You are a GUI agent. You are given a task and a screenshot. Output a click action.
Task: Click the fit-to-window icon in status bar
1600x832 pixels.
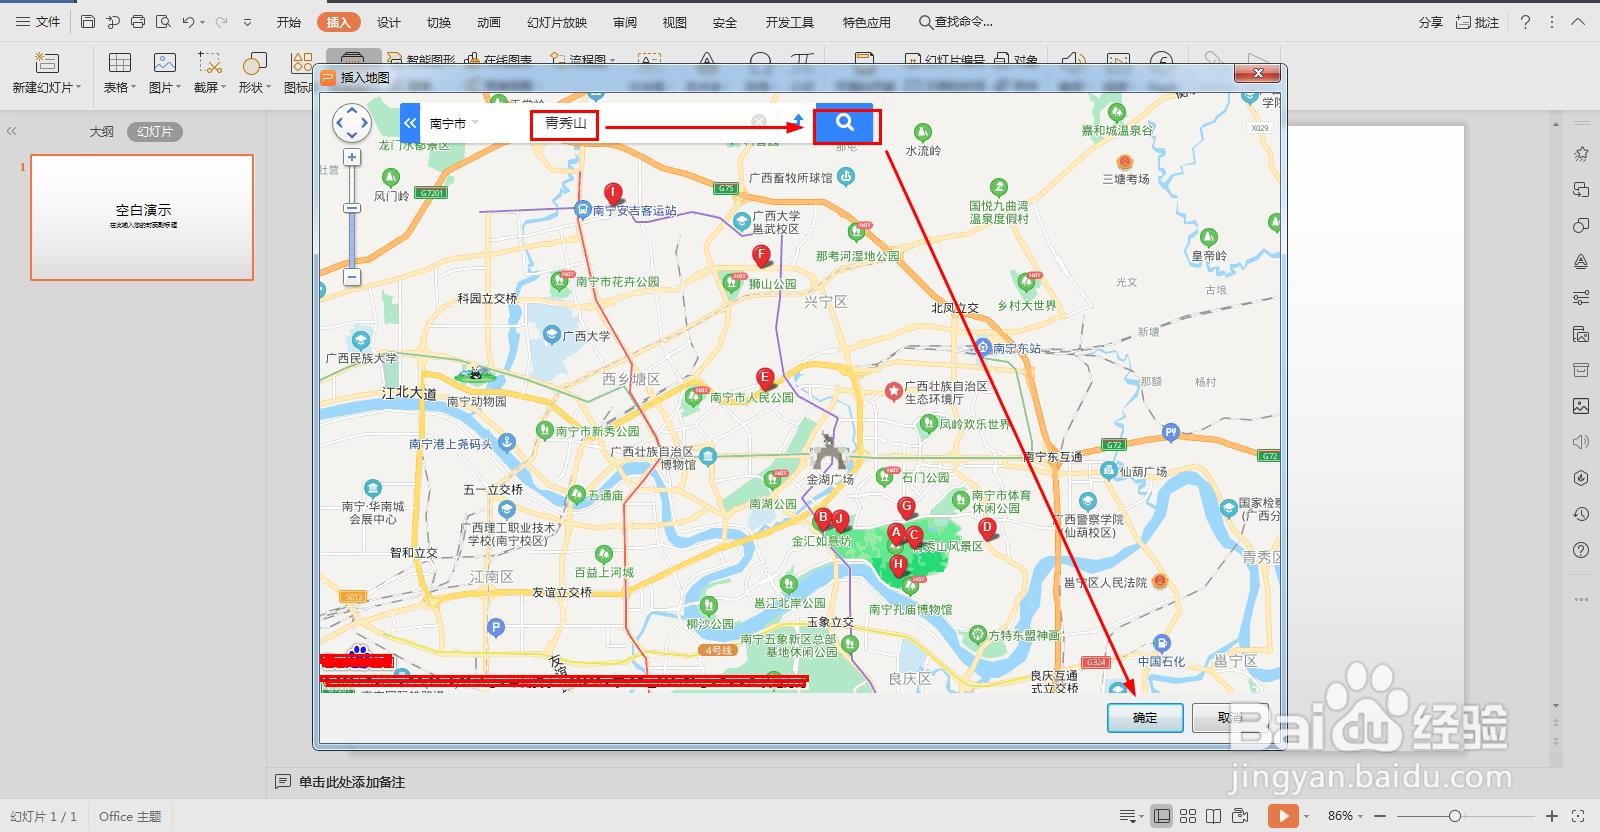point(1579,816)
